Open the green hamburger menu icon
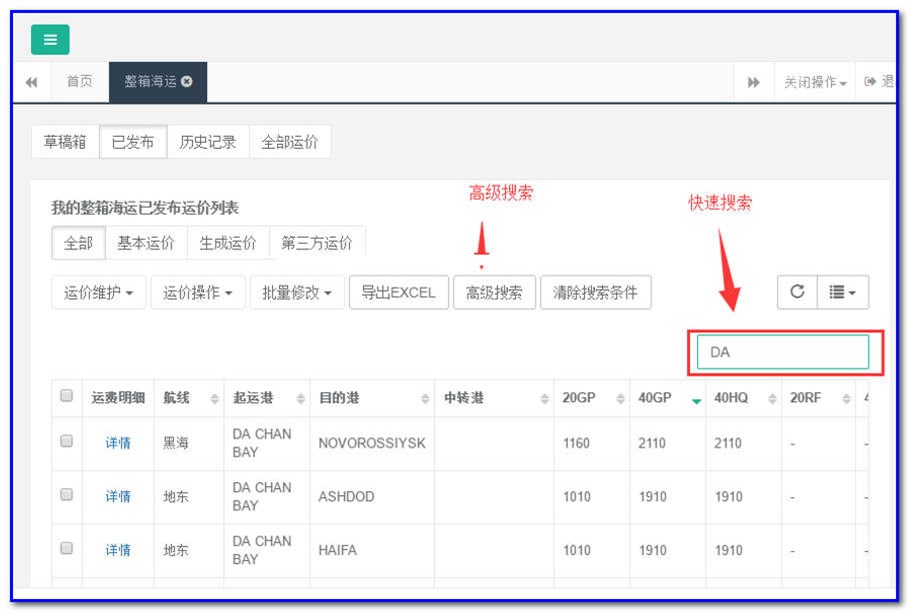910x613 pixels. [x=49, y=39]
